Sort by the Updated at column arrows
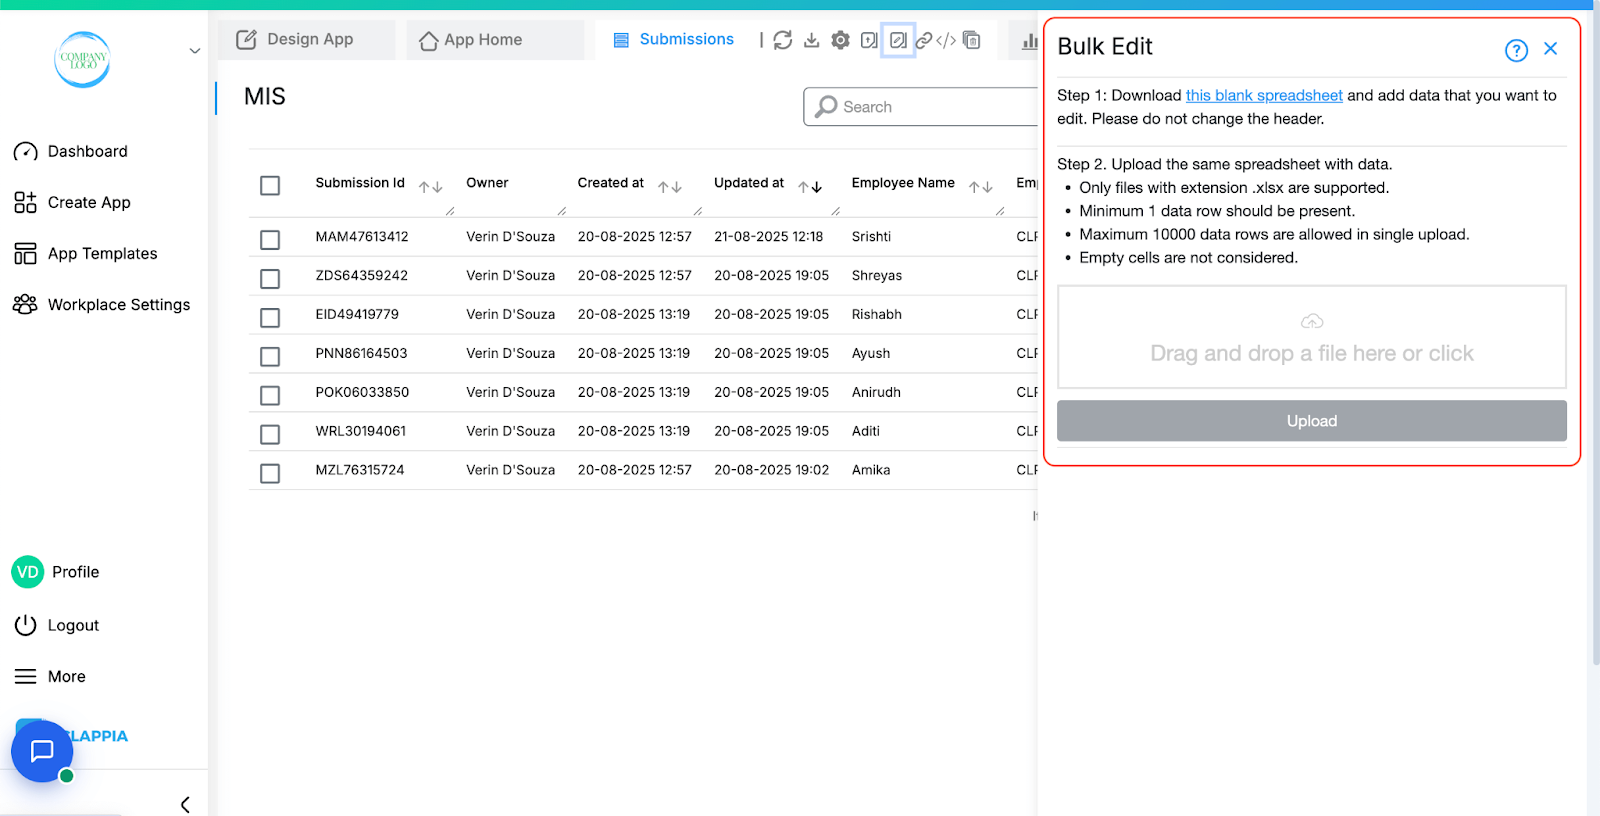The width and height of the screenshot is (1600, 816). coord(810,187)
